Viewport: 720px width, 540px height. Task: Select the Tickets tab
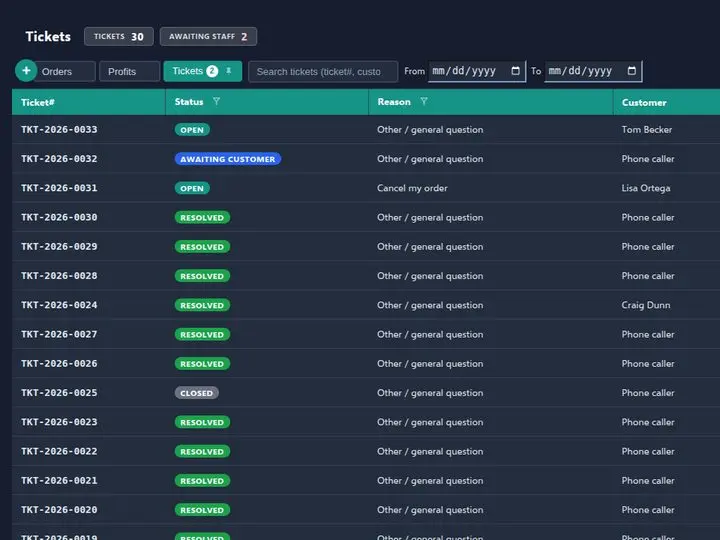click(x=202, y=71)
